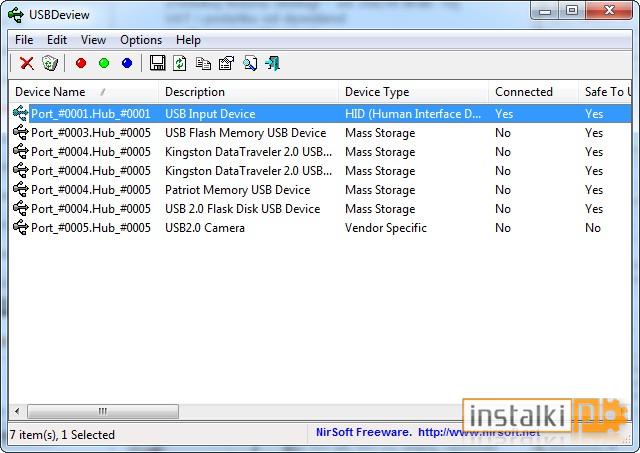Click Connected 'Yes' for USB Input Device
This screenshot has width=640, height=453.
(504, 114)
